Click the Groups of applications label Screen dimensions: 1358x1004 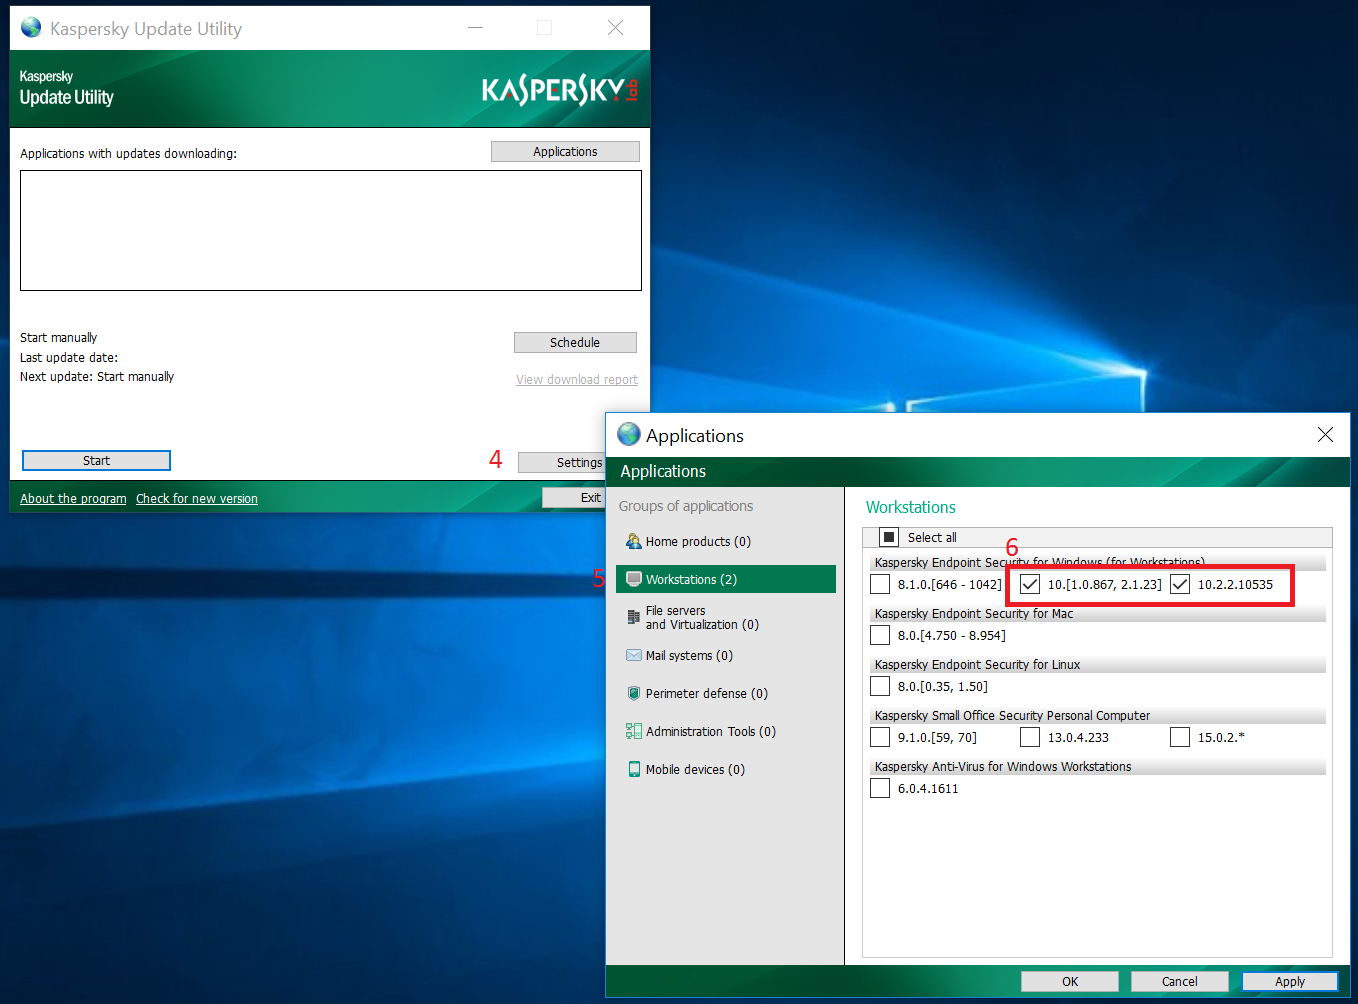point(686,506)
